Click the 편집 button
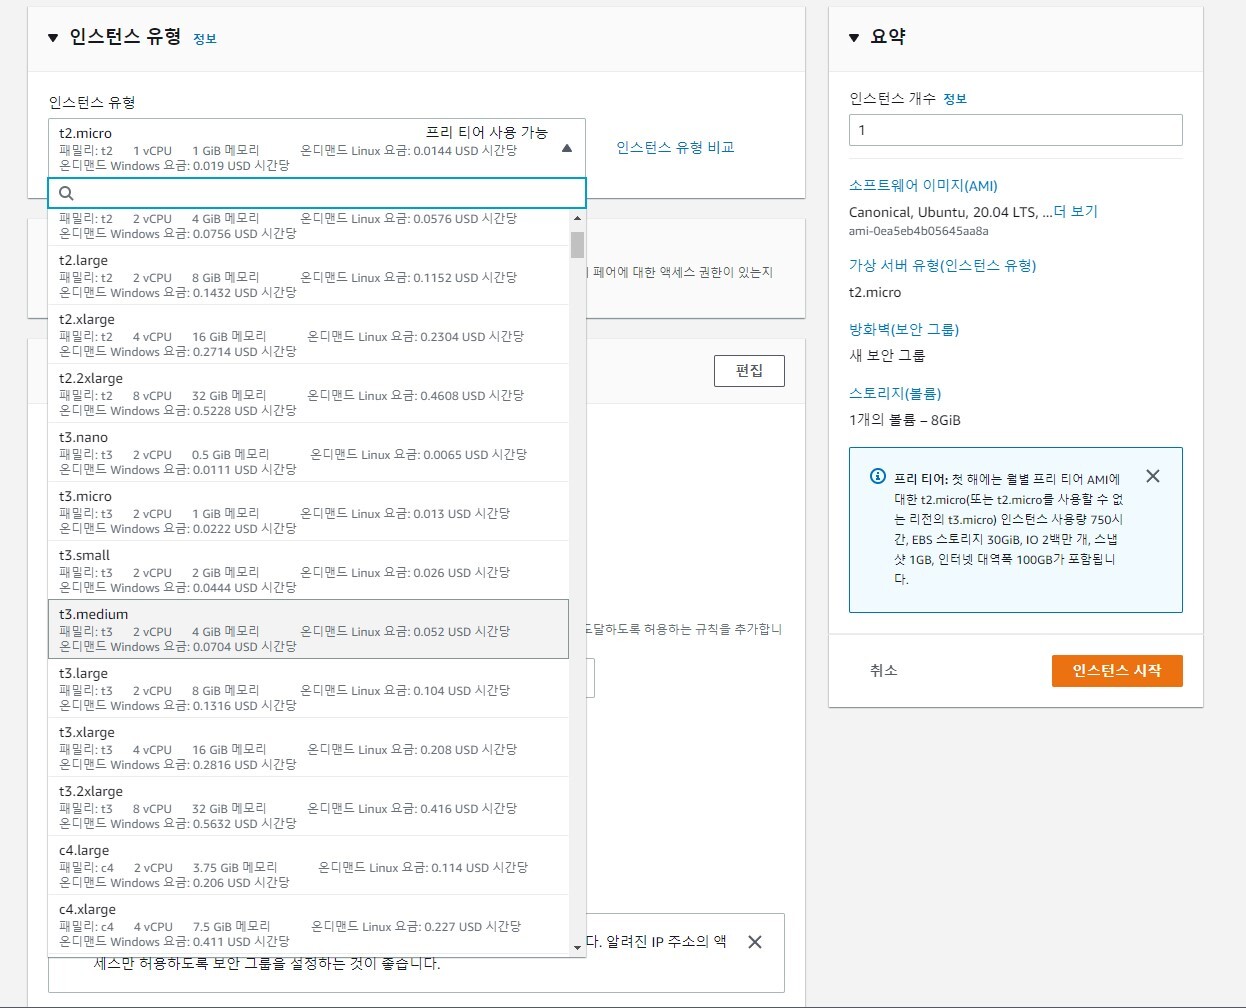This screenshot has height=1008, width=1246. [749, 371]
